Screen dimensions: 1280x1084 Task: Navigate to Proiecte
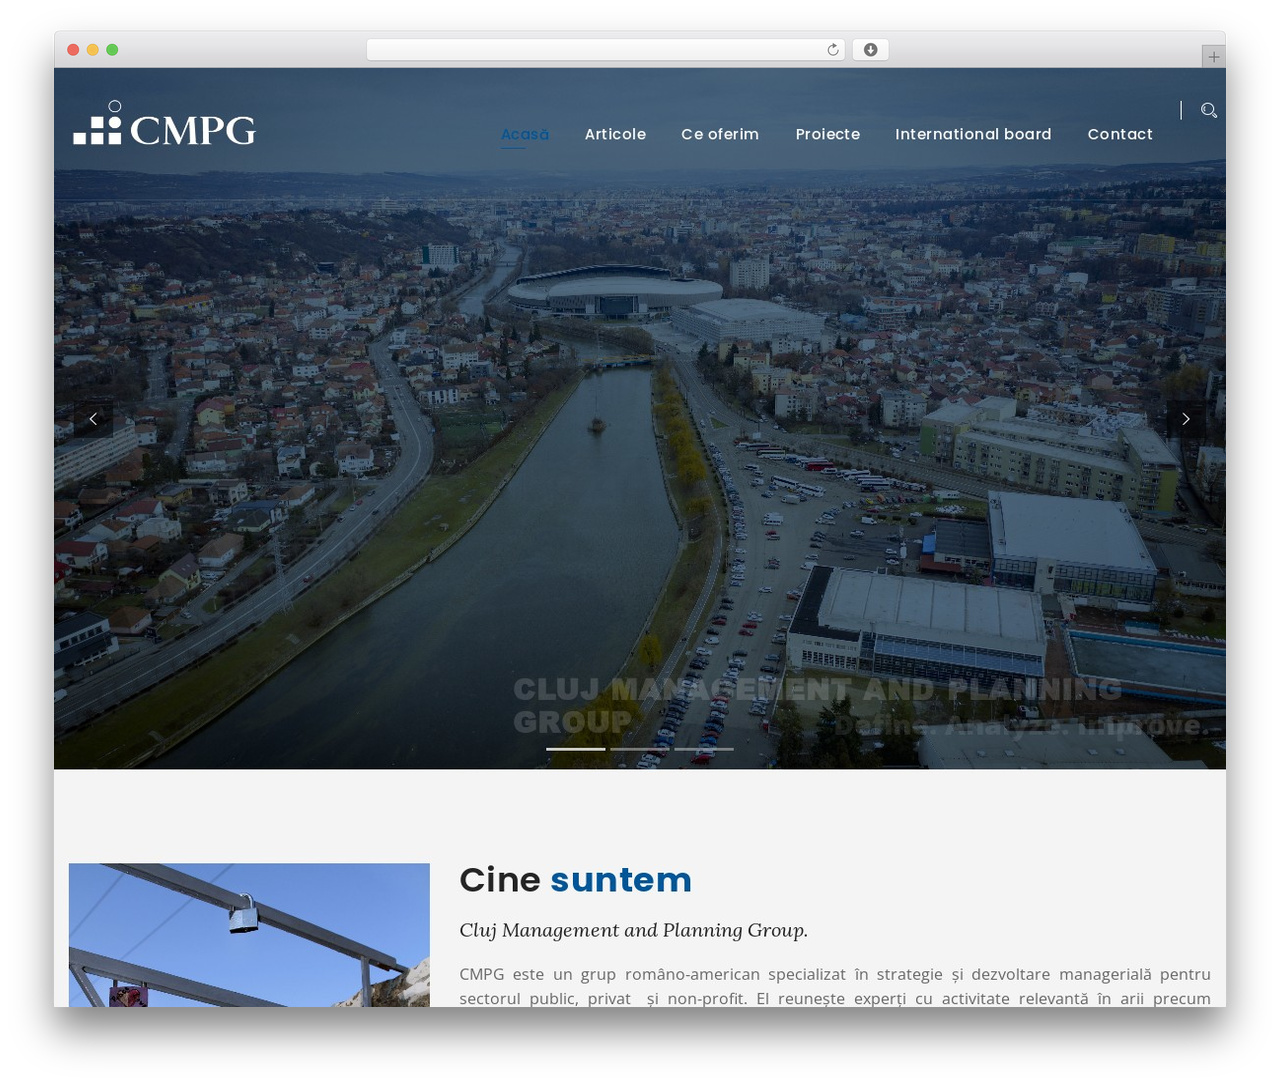(828, 134)
